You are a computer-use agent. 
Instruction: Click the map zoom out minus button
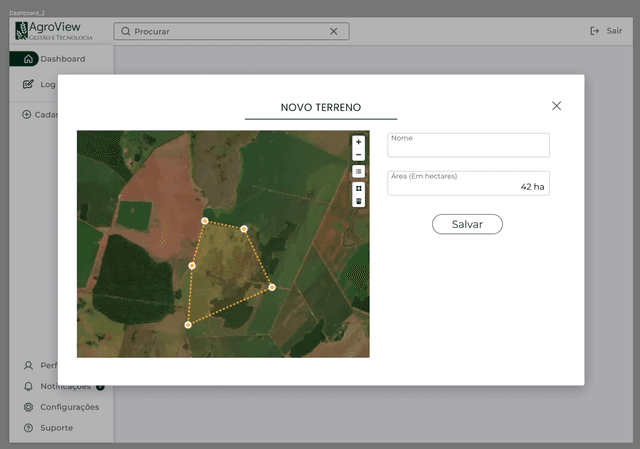click(x=358, y=155)
